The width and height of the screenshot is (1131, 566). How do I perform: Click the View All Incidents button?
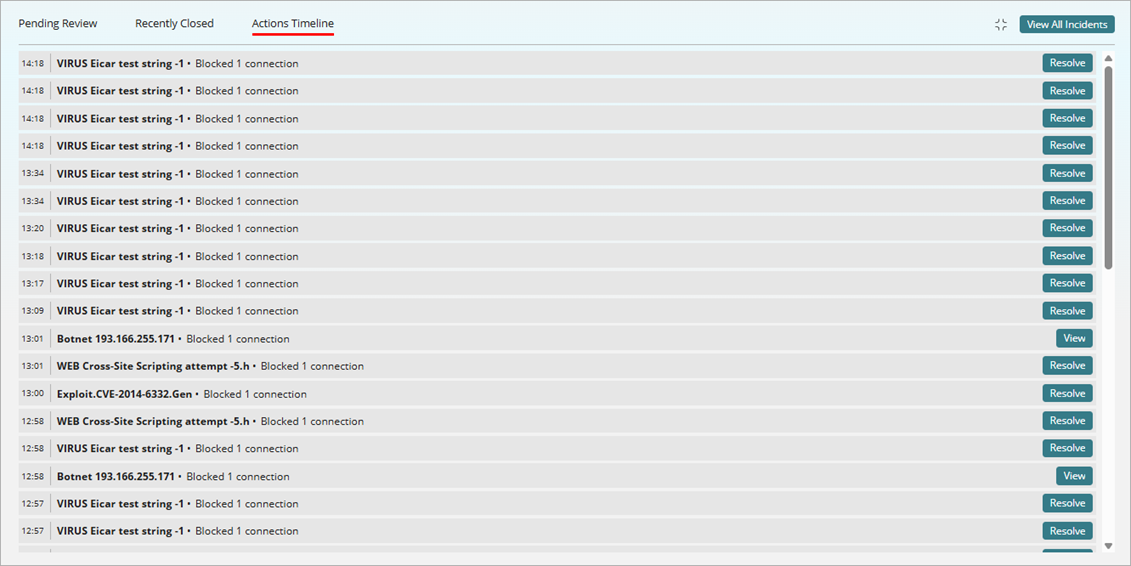[x=1067, y=25]
